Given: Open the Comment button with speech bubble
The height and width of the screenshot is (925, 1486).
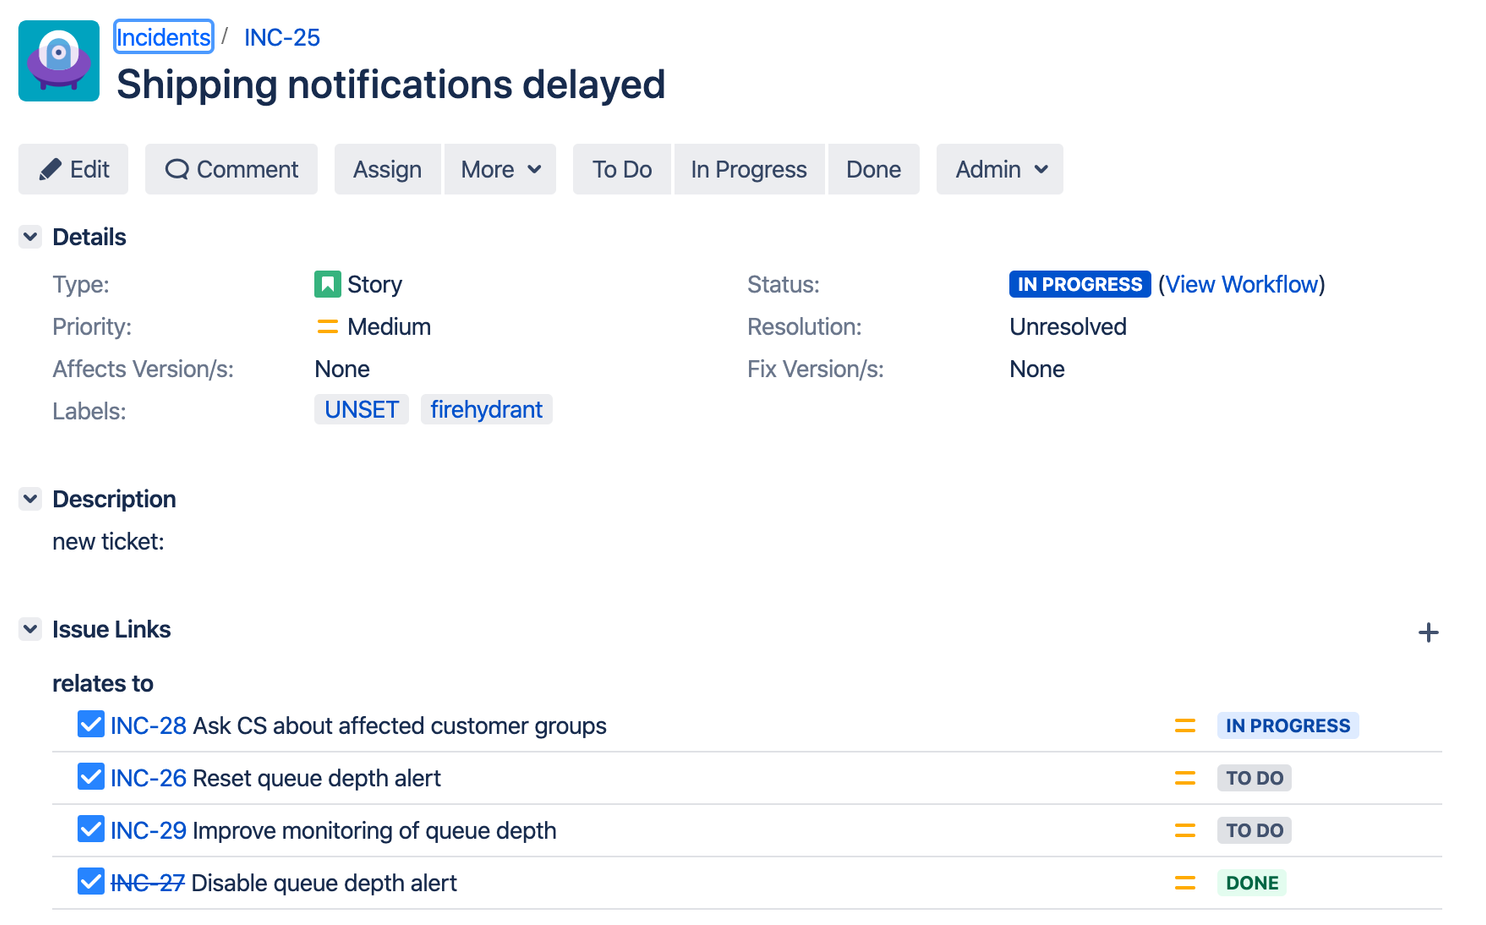Looking at the screenshot, I should coord(231,169).
